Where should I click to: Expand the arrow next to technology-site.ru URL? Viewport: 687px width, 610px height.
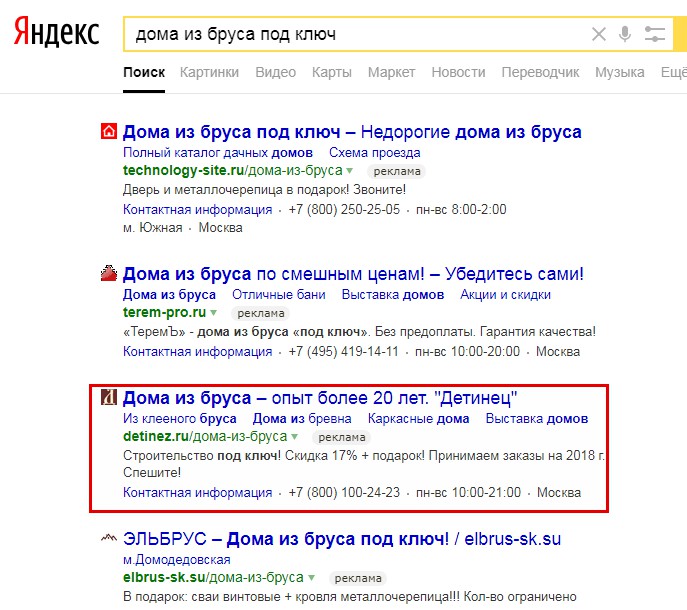click(350, 170)
